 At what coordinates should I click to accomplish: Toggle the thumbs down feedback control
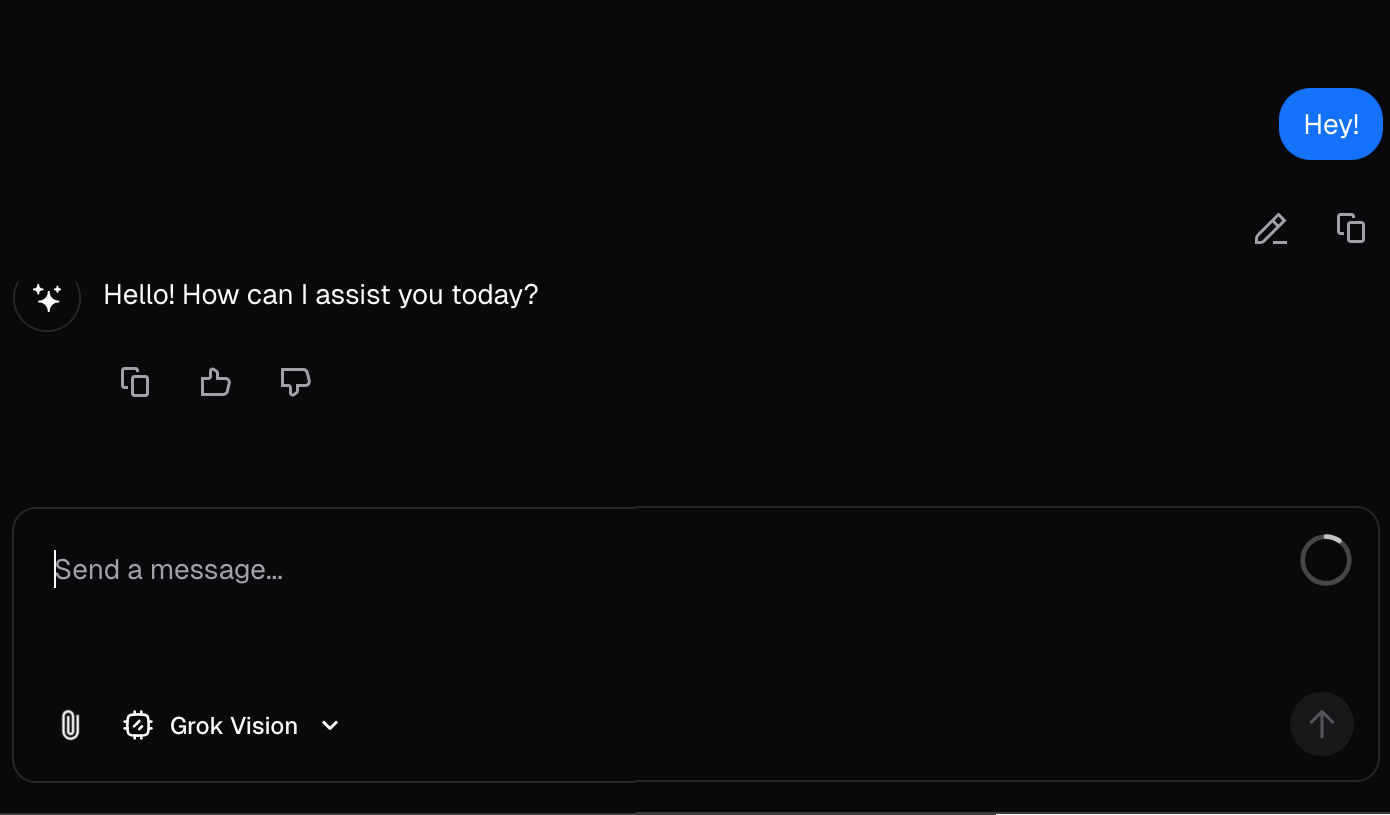[295, 381]
